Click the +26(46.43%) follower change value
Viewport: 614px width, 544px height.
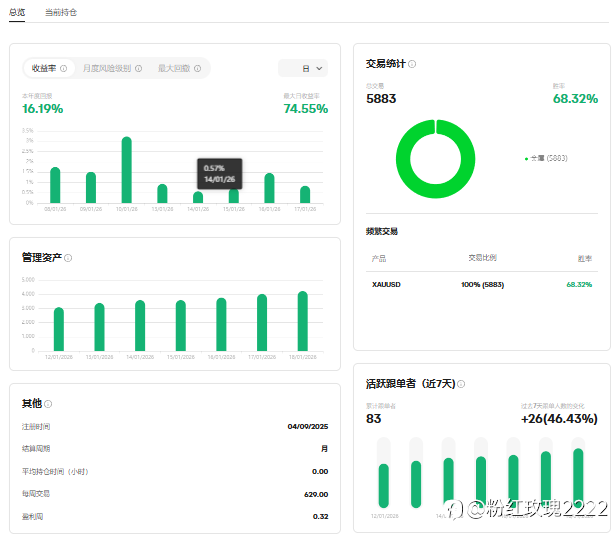[559, 419]
